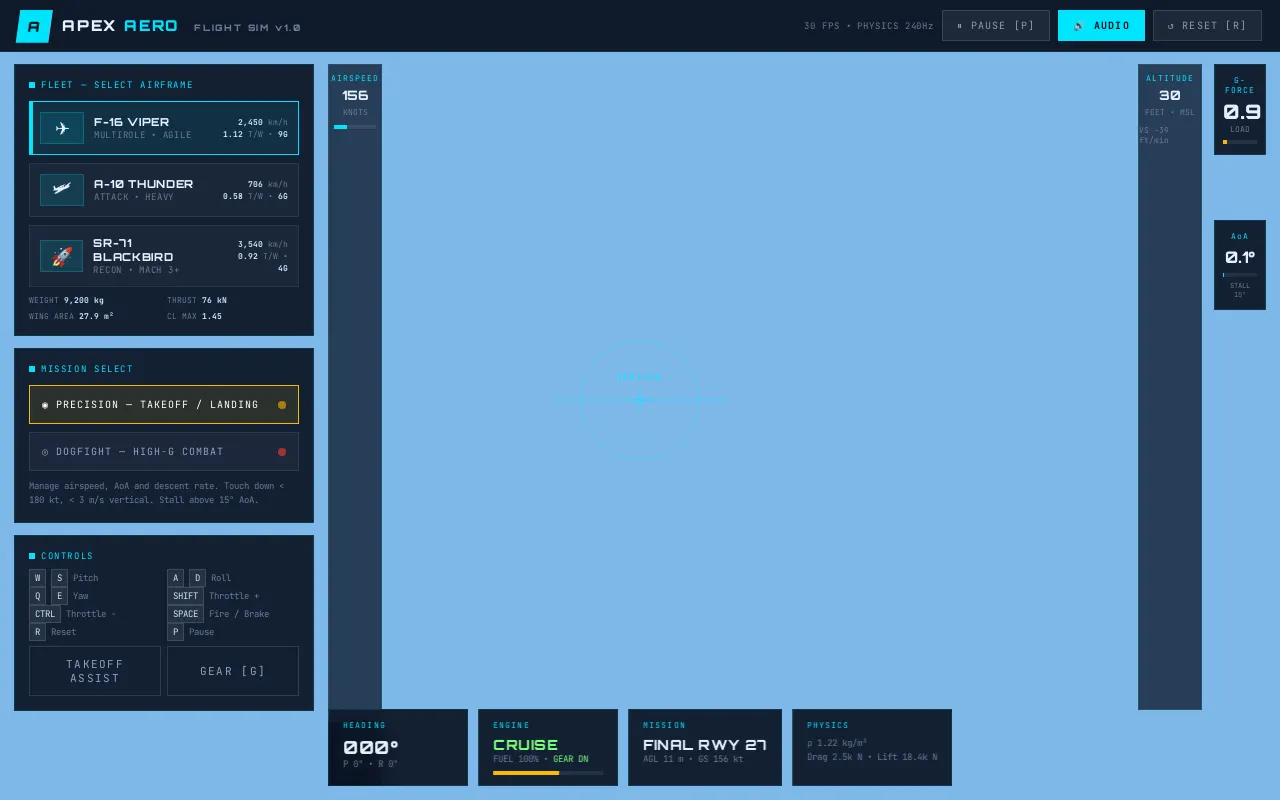Image resolution: width=1280 pixels, height=800 pixels.
Task: Click the SR-71 top speed 3,540 km/h
Action: click(263, 244)
